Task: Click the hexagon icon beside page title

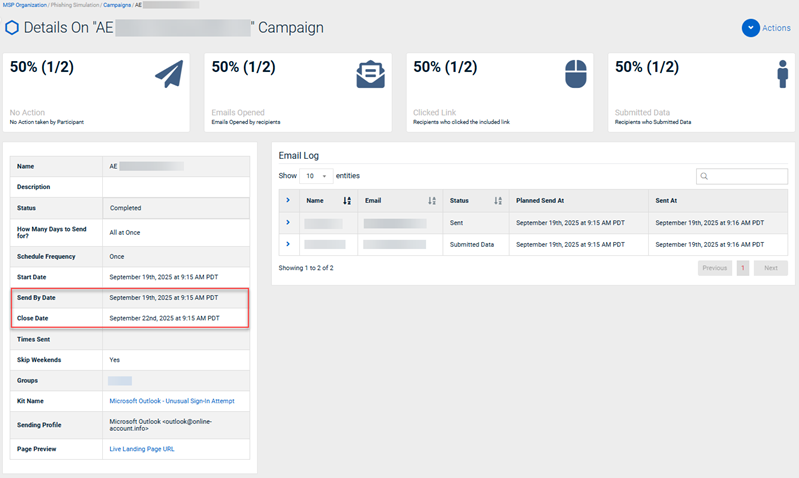Action: pos(11,28)
